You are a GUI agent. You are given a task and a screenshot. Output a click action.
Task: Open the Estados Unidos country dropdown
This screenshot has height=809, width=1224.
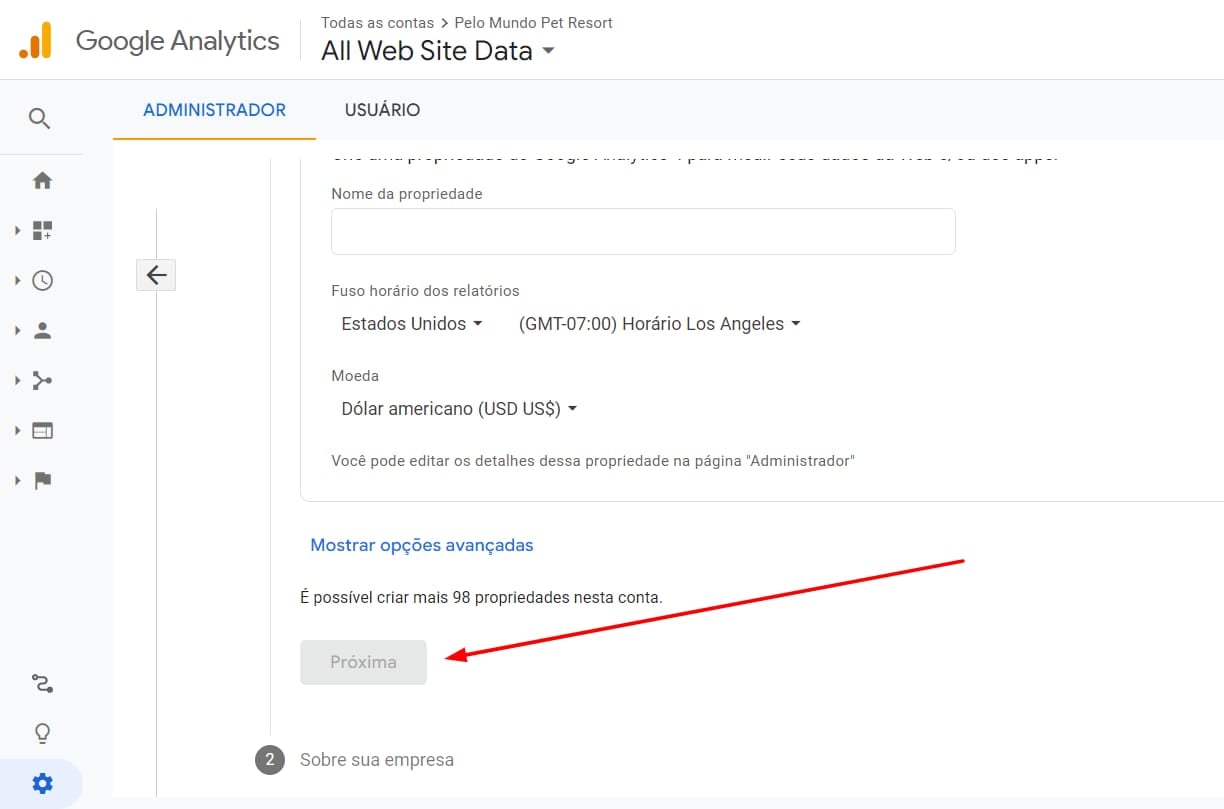coord(411,324)
